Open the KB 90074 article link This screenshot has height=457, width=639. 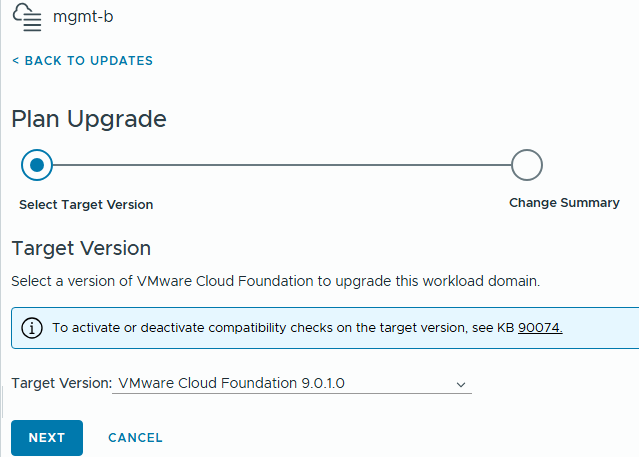point(540,328)
